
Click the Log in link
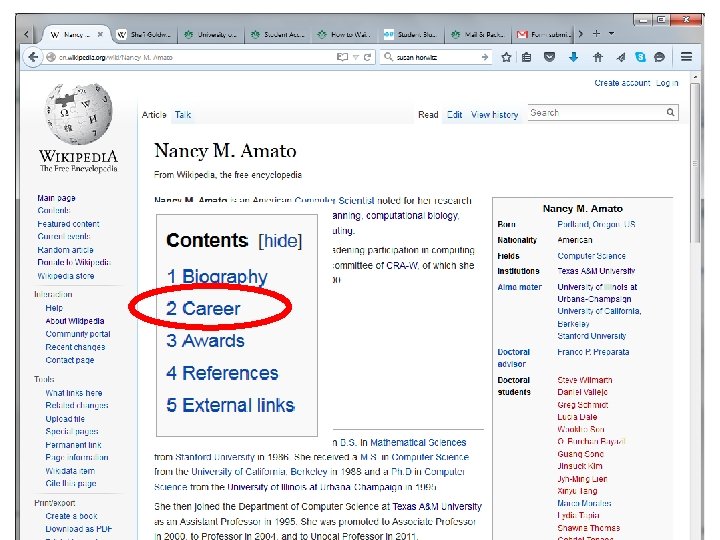pyautogui.click(x=667, y=83)
